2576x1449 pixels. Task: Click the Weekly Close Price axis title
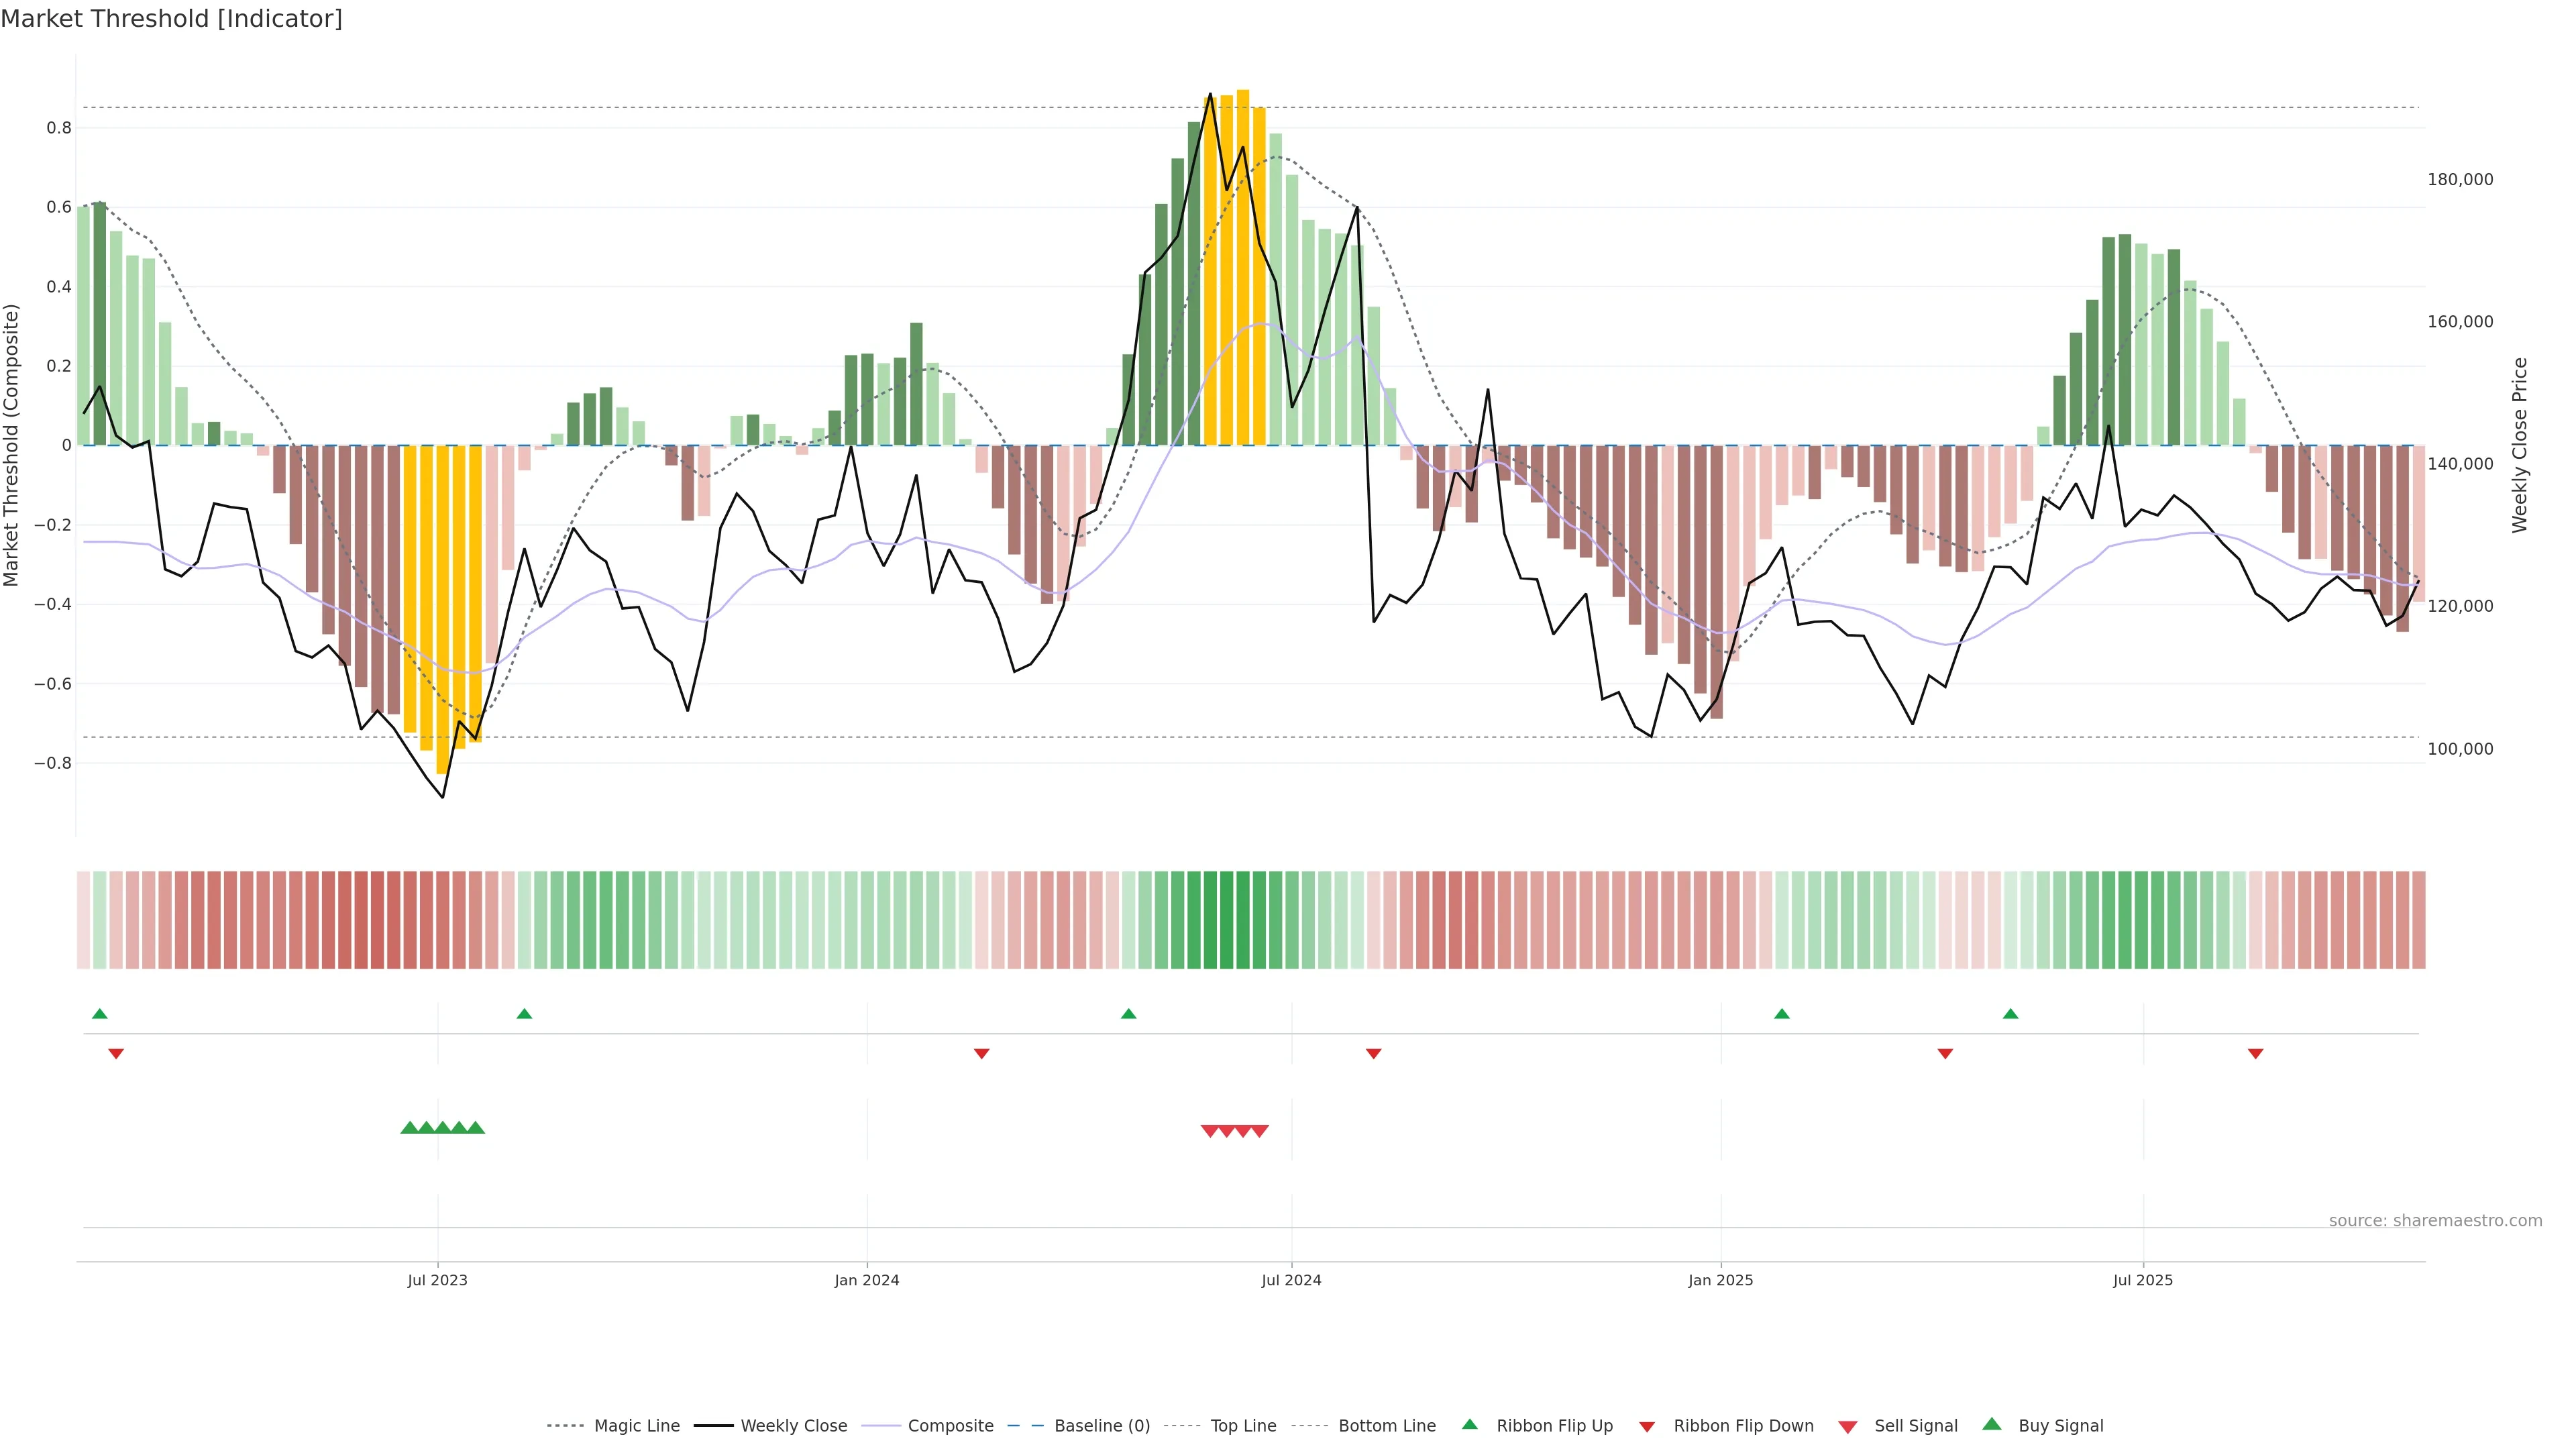click(x=2519, y=445)
